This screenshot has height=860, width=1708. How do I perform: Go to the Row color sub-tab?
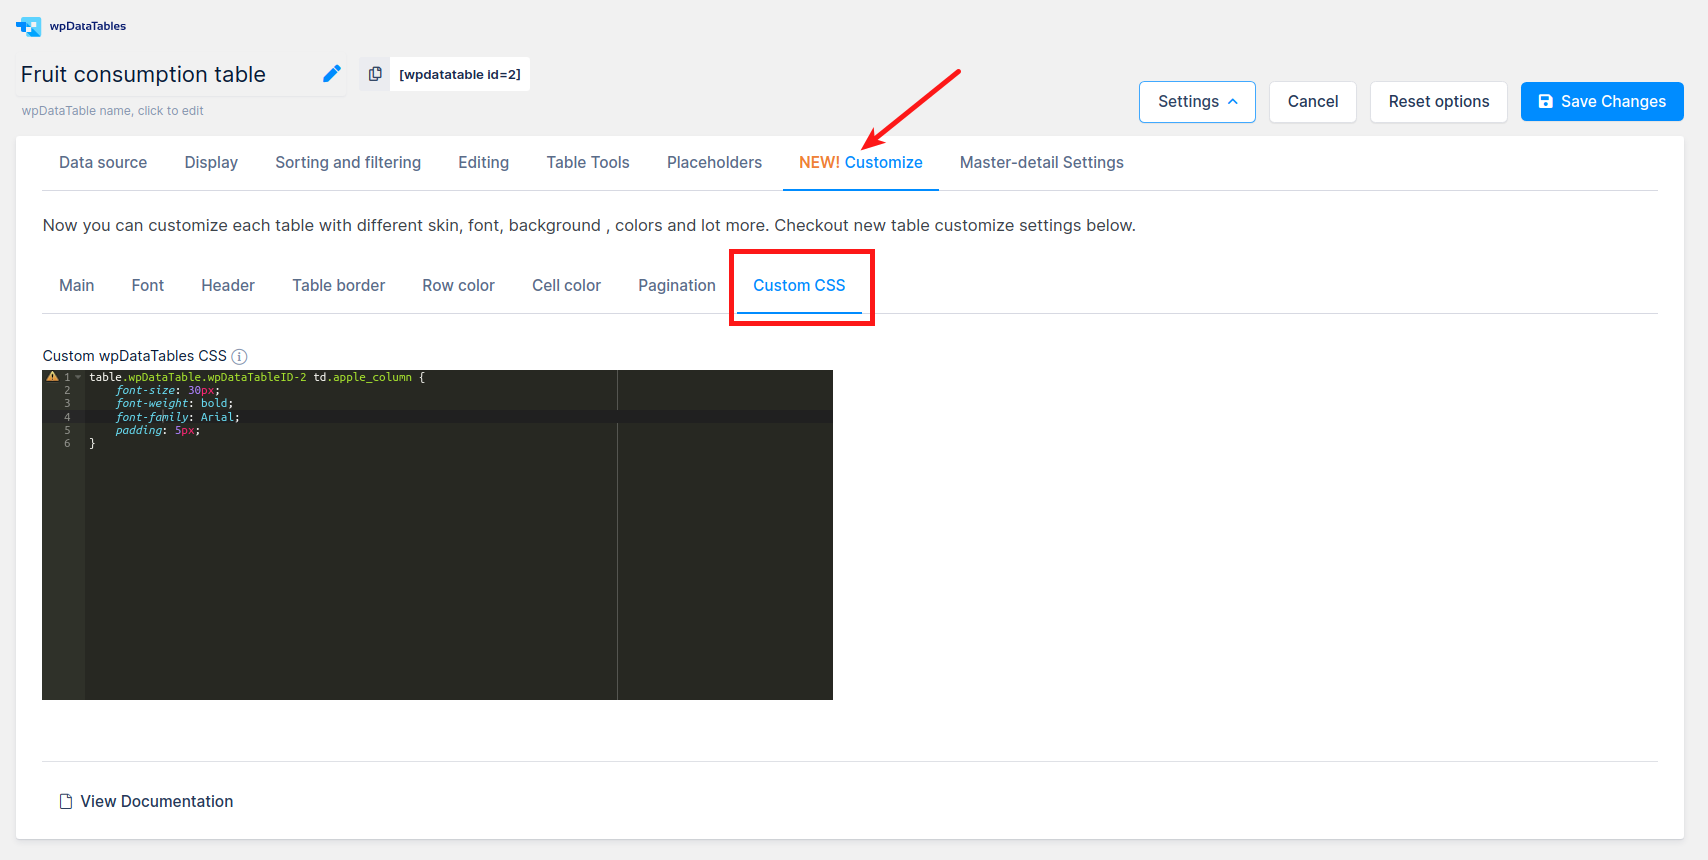coord(458,285)
